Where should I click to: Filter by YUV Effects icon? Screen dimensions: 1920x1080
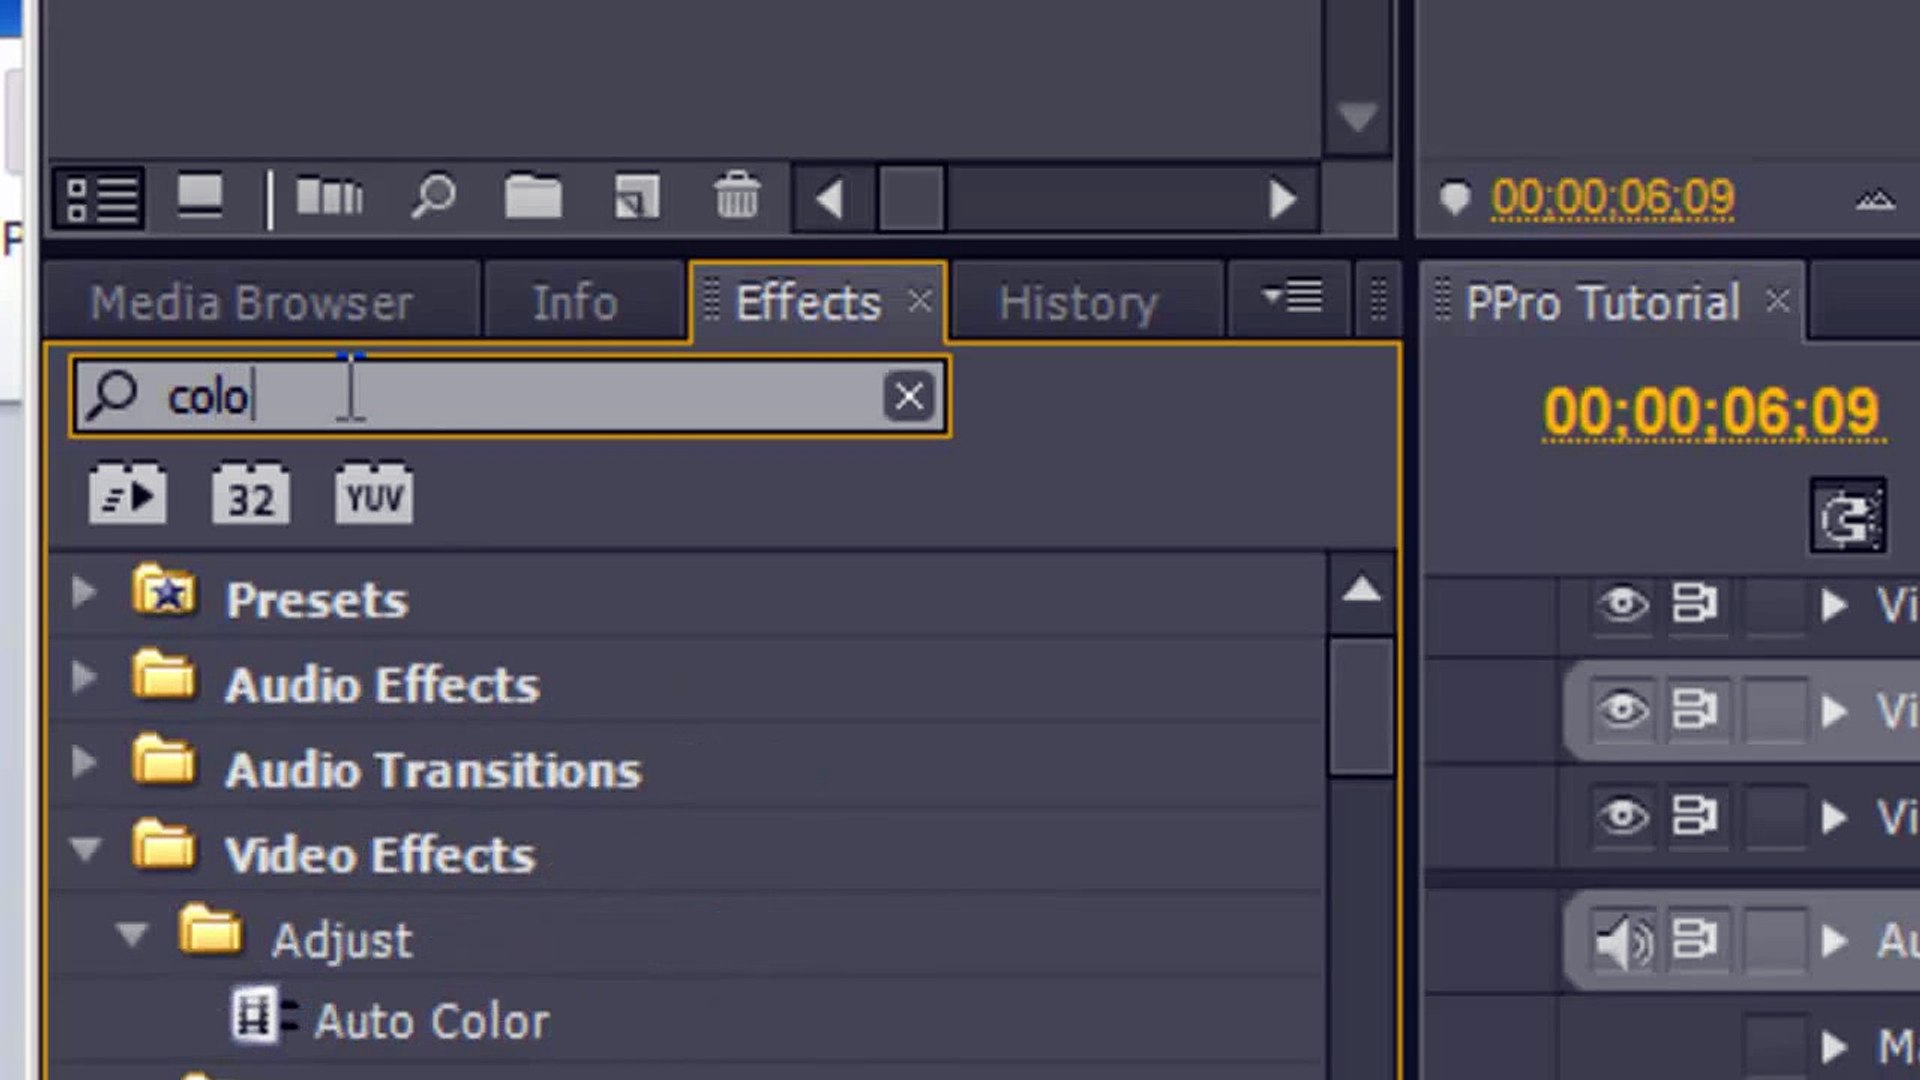tap(374, 494)
